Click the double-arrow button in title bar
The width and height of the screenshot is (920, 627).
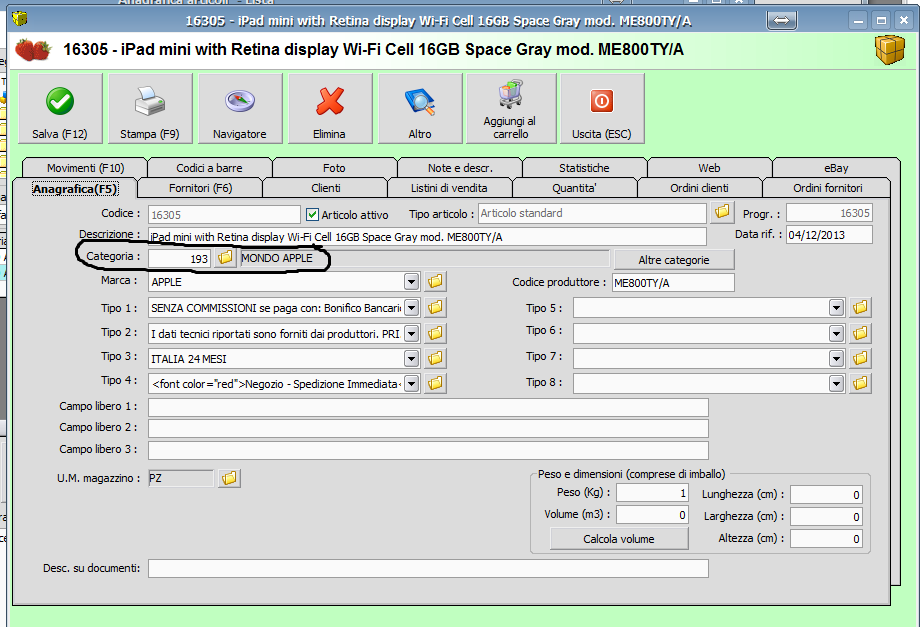(782, 21)
